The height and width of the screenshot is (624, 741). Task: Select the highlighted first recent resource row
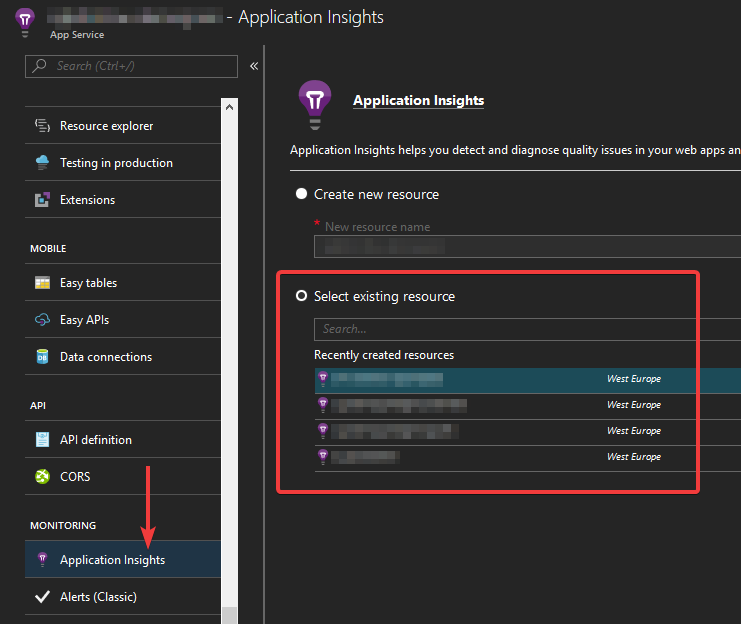tap(528, 381)
